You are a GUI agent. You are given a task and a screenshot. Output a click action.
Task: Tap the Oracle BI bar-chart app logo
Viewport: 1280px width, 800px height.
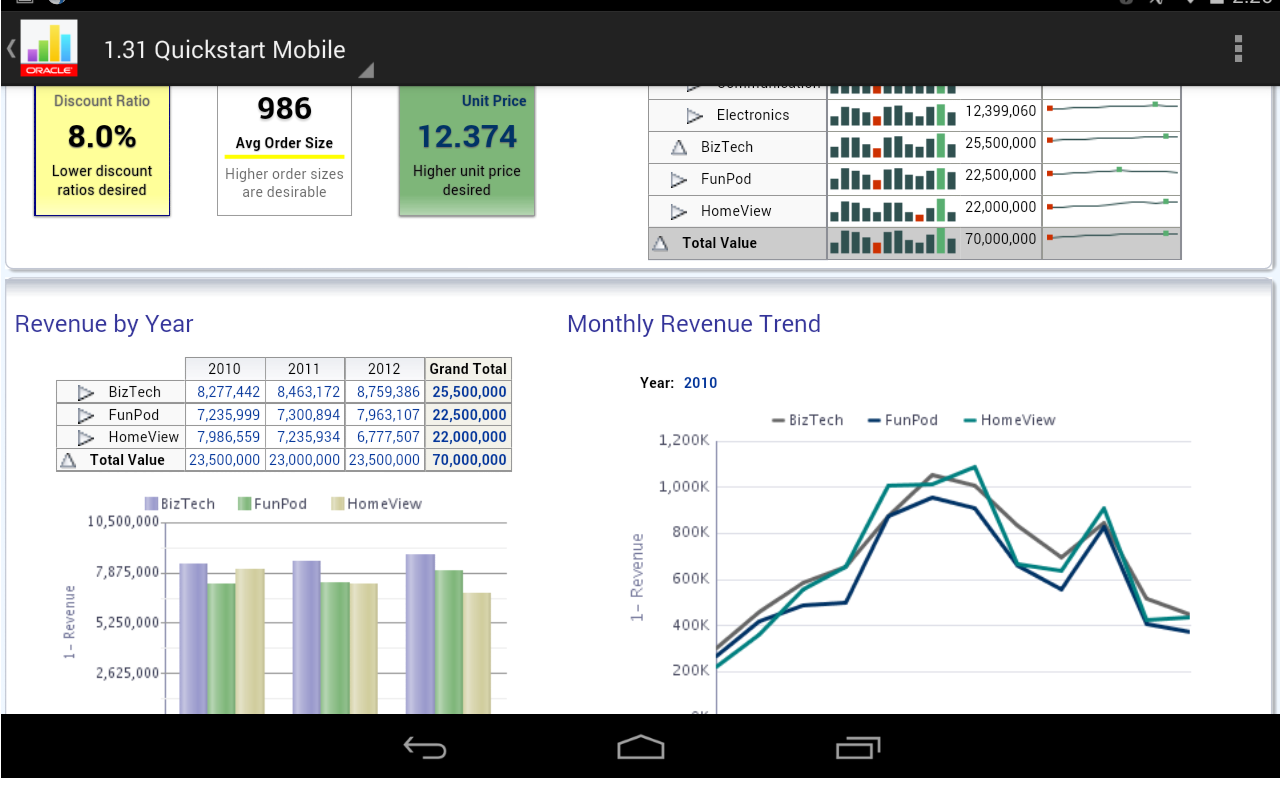[48, 47]
